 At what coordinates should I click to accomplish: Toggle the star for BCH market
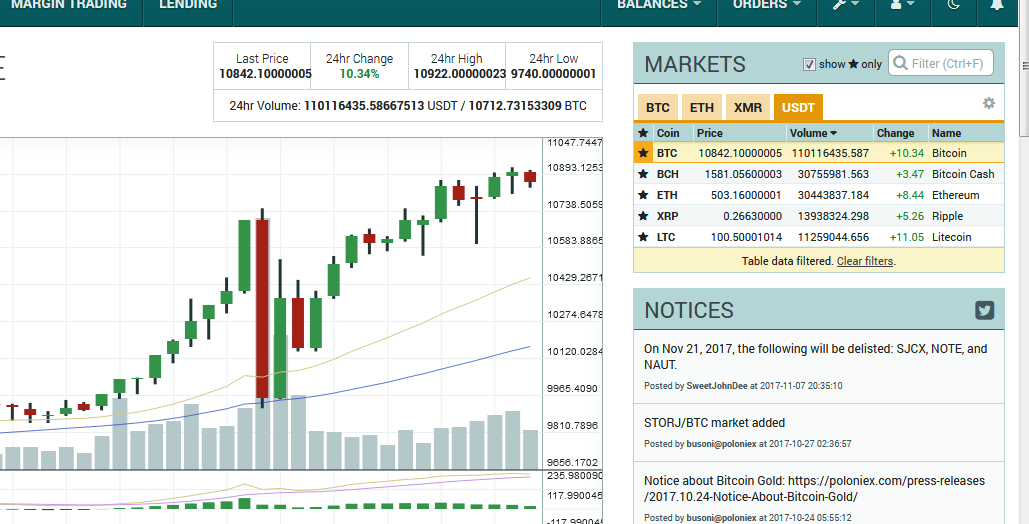pyautogui.click(x=643, y=174)
